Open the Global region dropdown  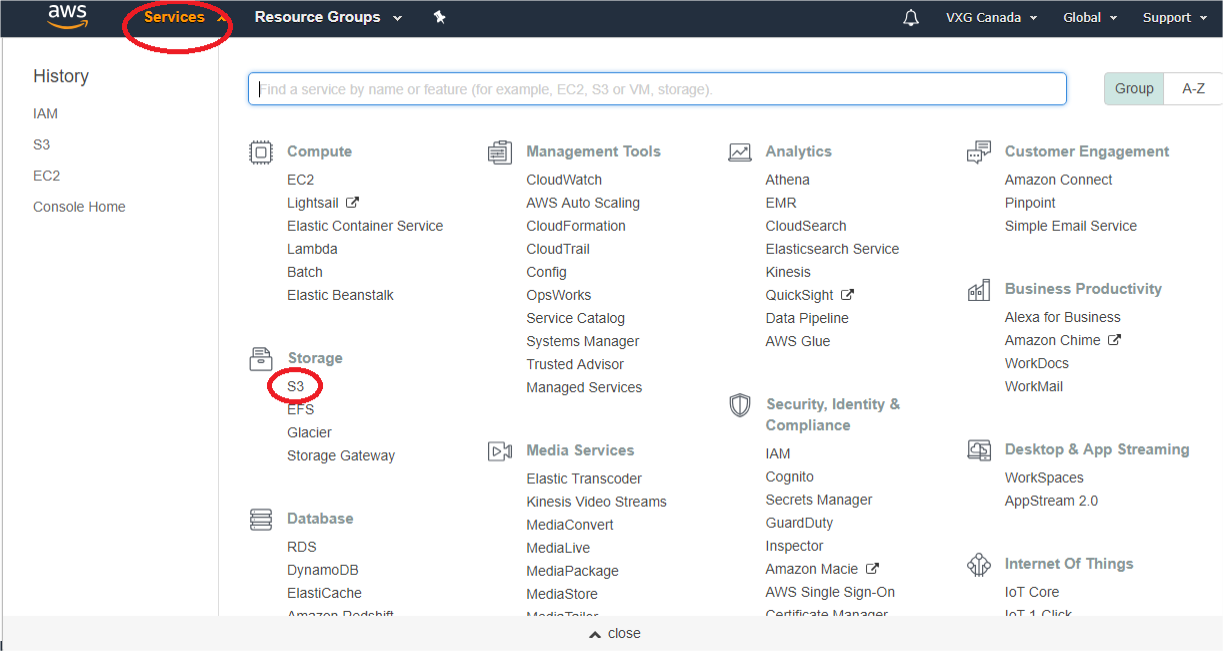1089,17
